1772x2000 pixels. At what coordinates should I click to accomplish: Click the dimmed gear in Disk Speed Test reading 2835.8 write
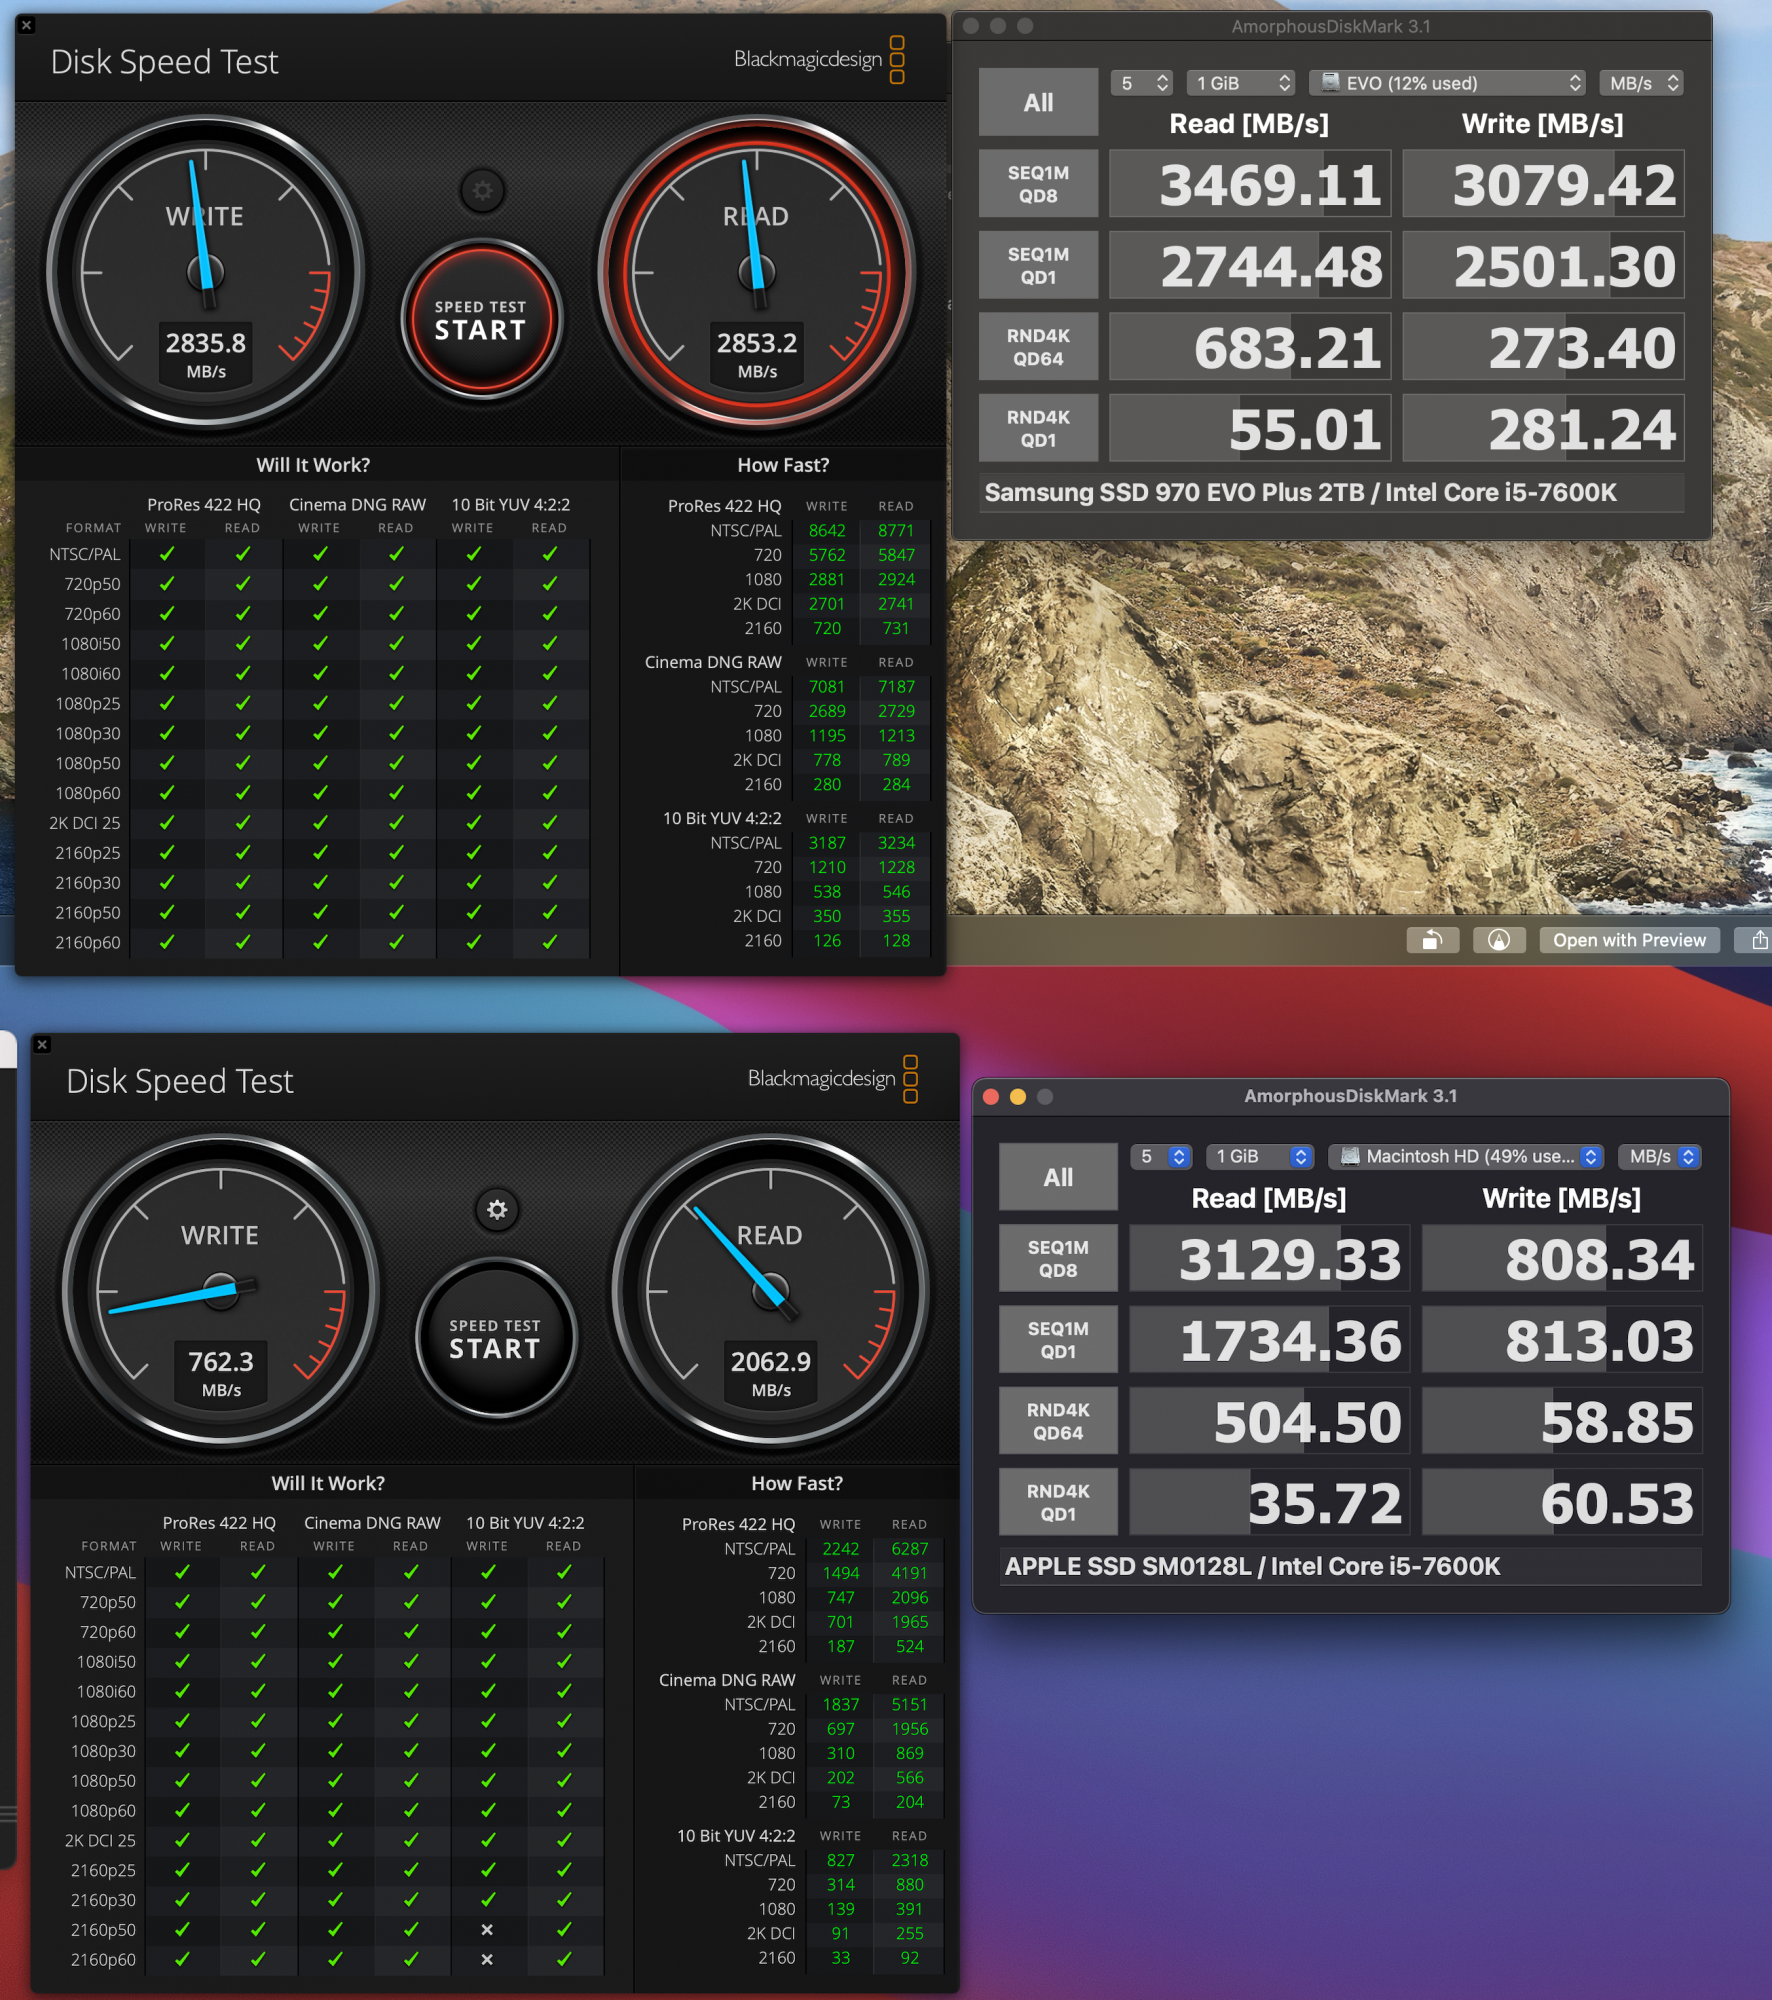[482, 191]
